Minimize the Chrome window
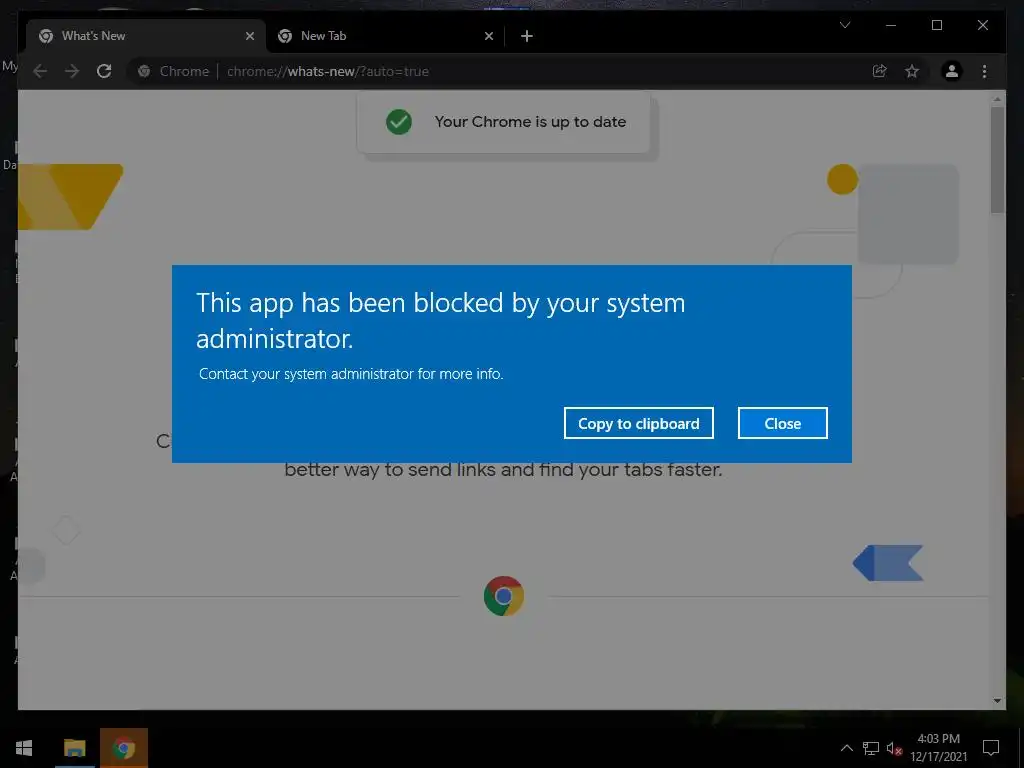This screenshot has width=1024, height=768. [x=891, y=25]
